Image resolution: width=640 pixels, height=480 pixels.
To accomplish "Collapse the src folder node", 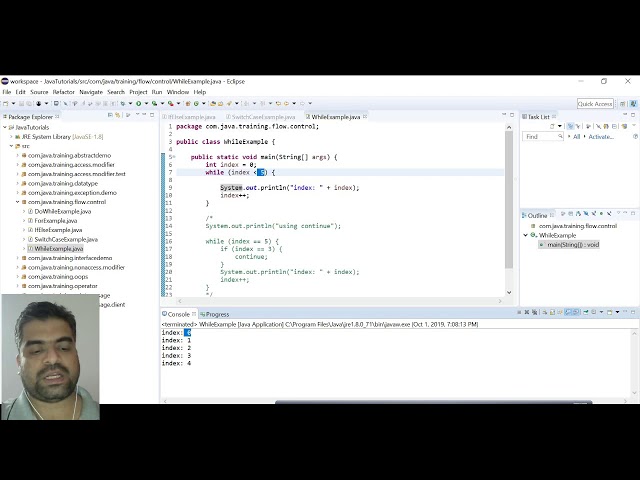I will pos(11,146).
